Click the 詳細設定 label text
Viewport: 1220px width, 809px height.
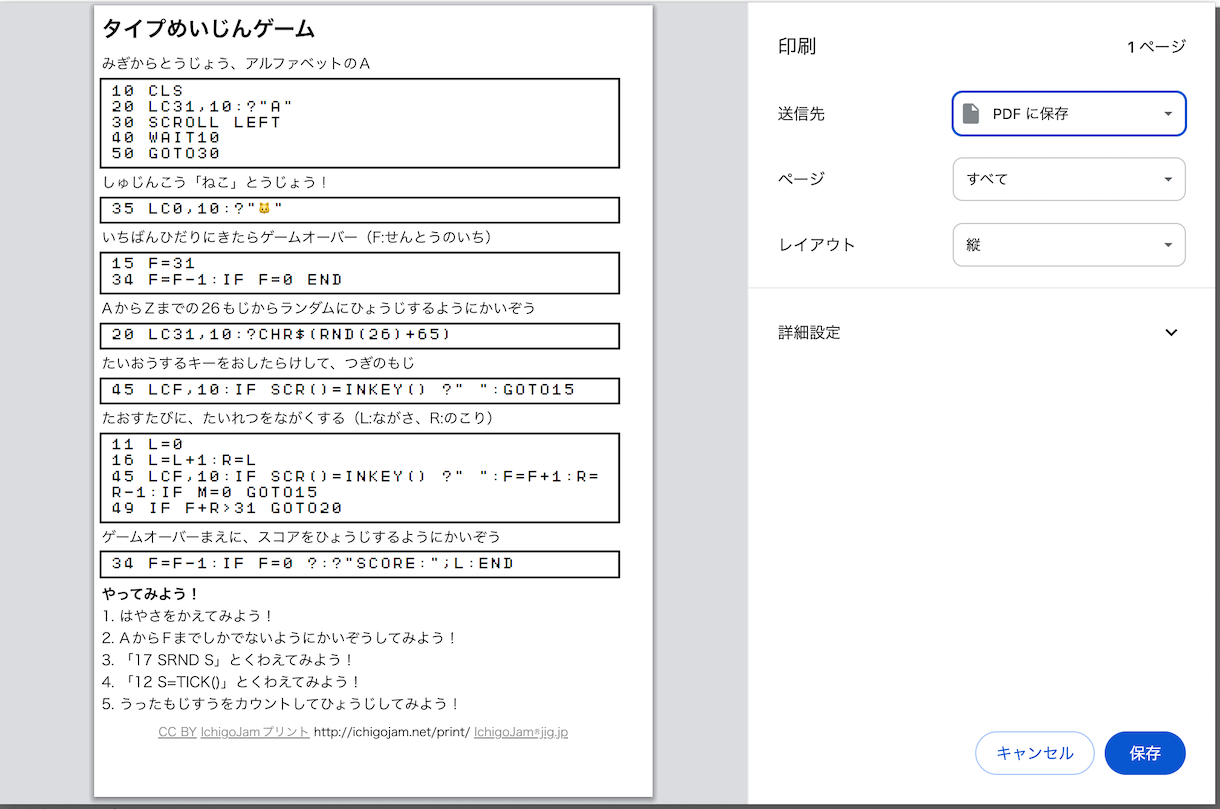point(809,333)
